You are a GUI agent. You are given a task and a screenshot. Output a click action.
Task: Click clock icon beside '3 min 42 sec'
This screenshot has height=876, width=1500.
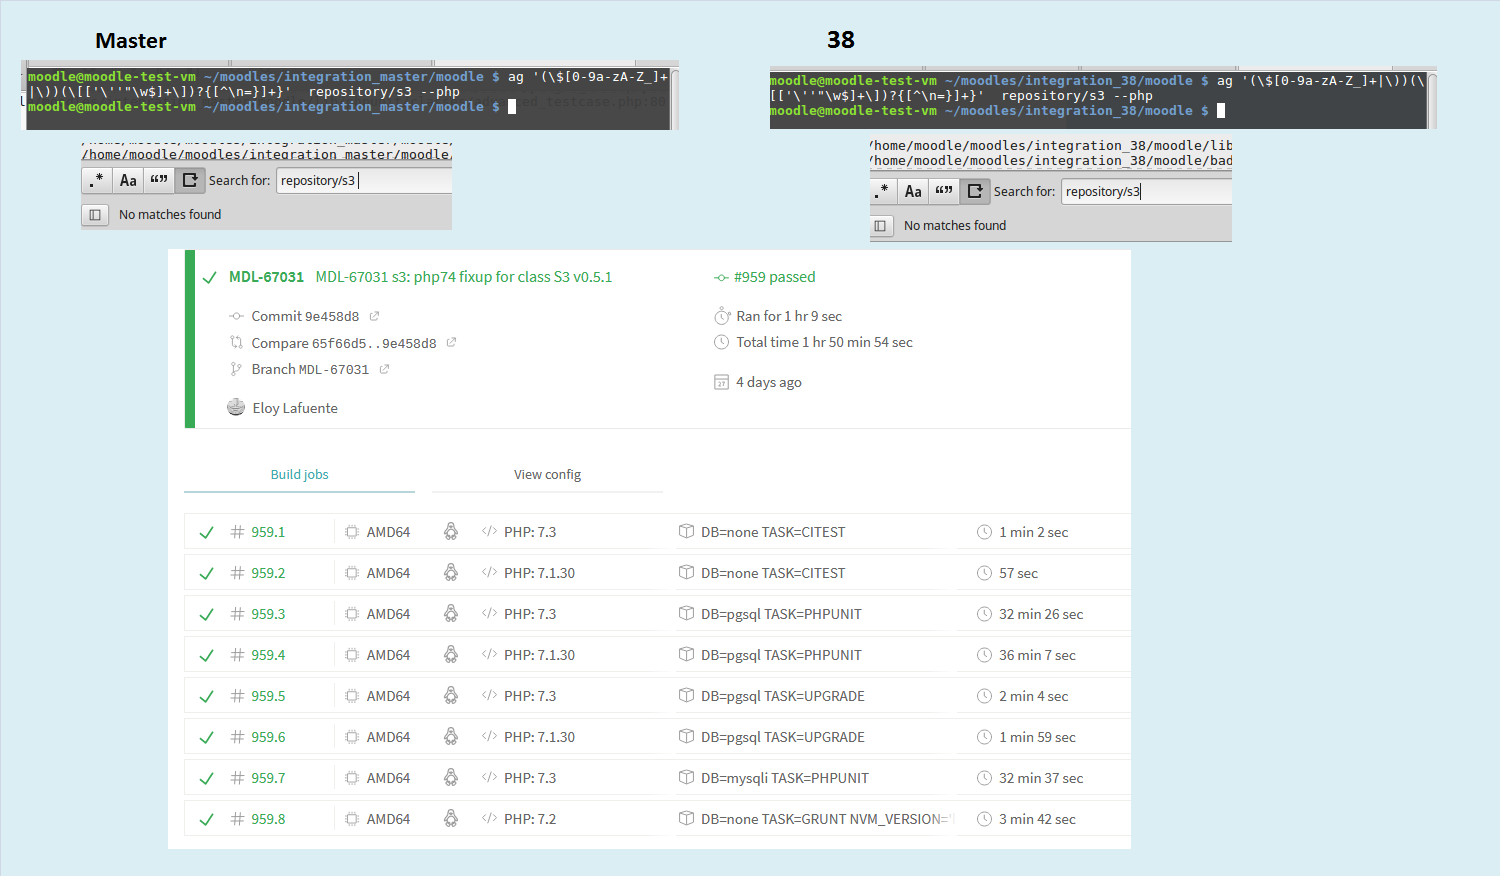click(x=984, y=819)
